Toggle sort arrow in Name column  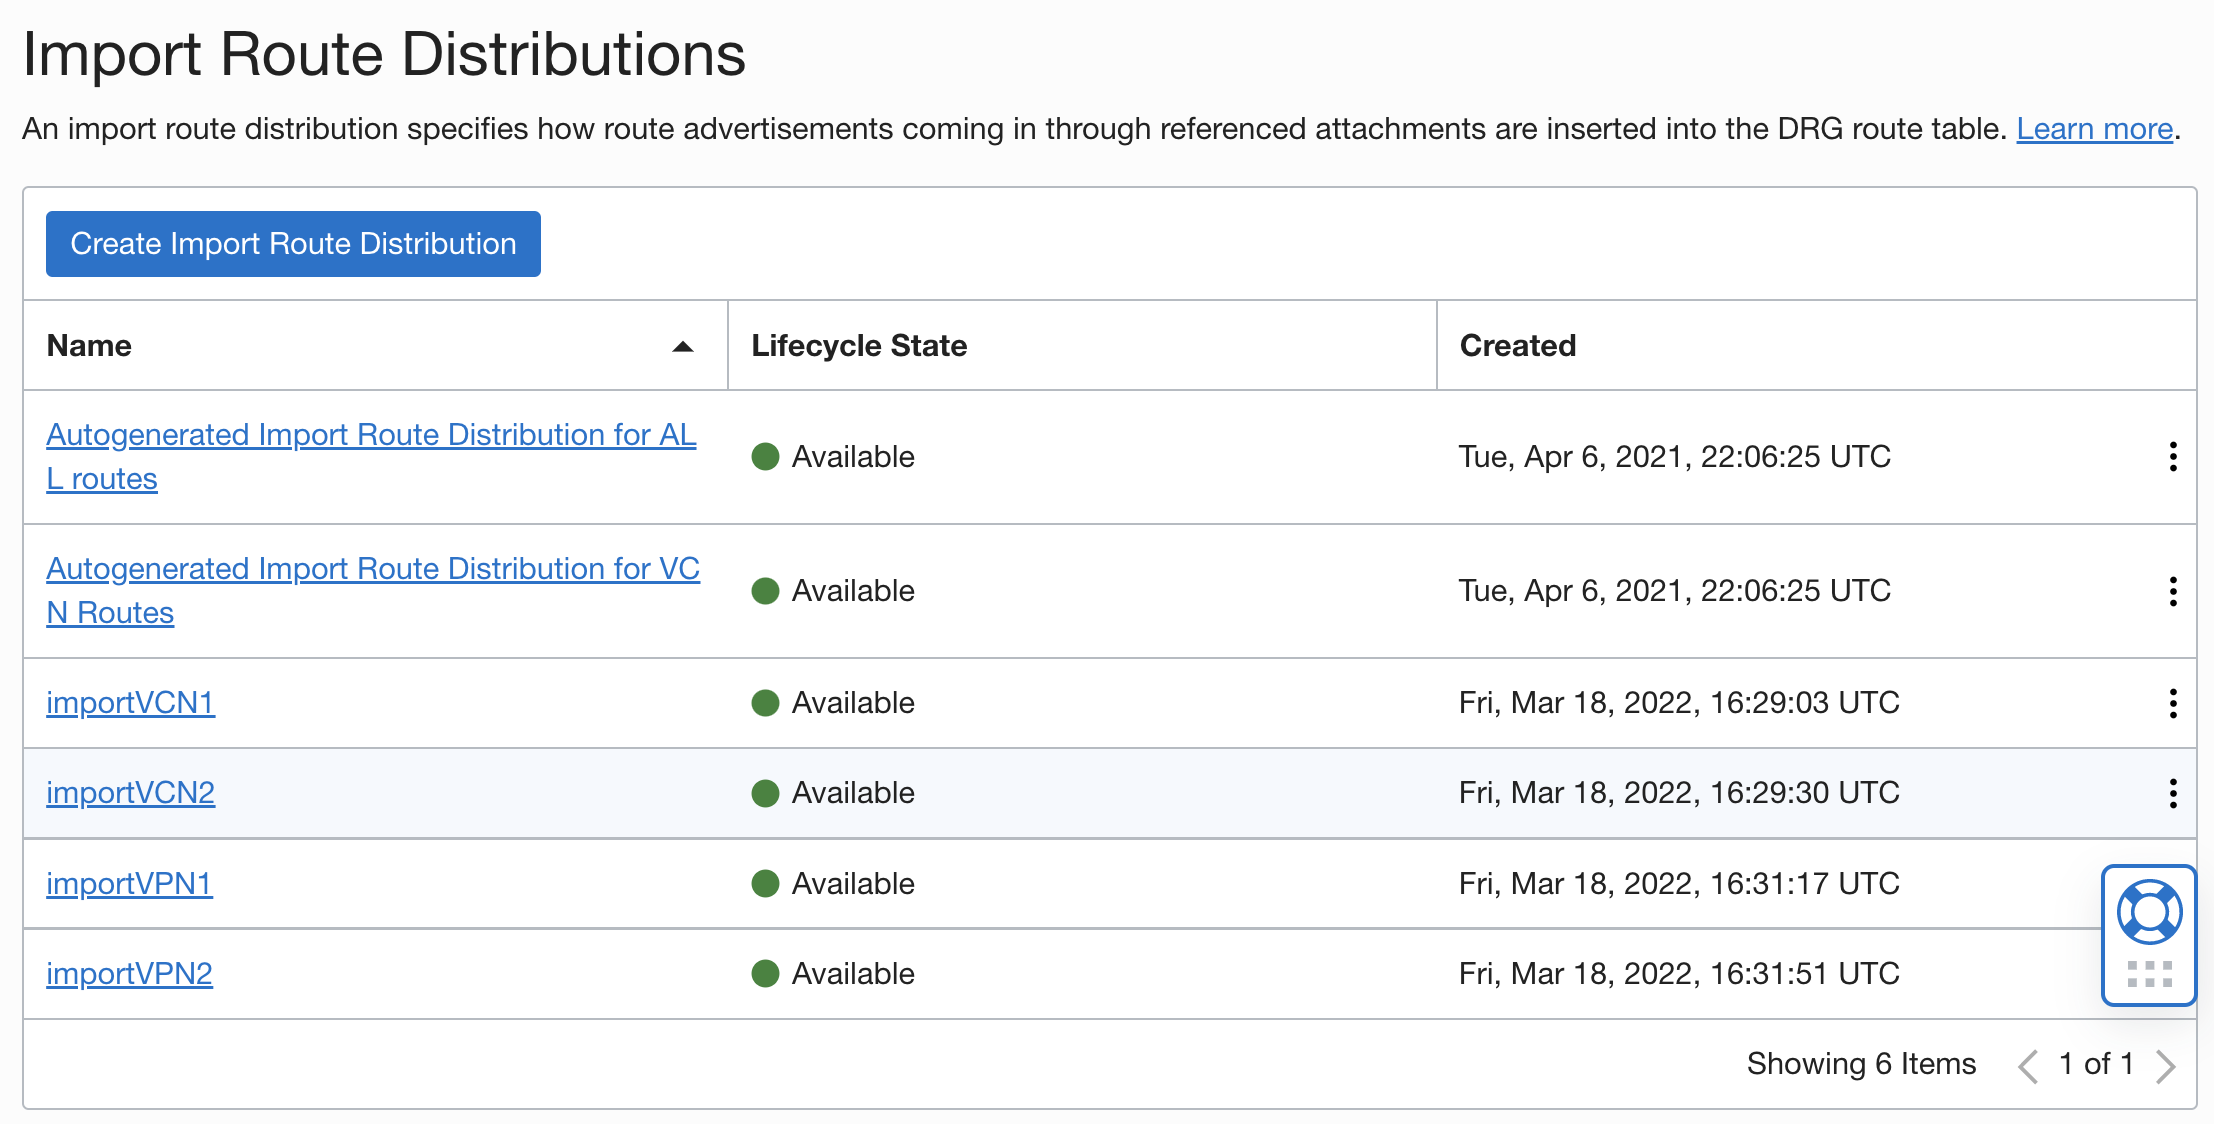click(x=683, y=347)
